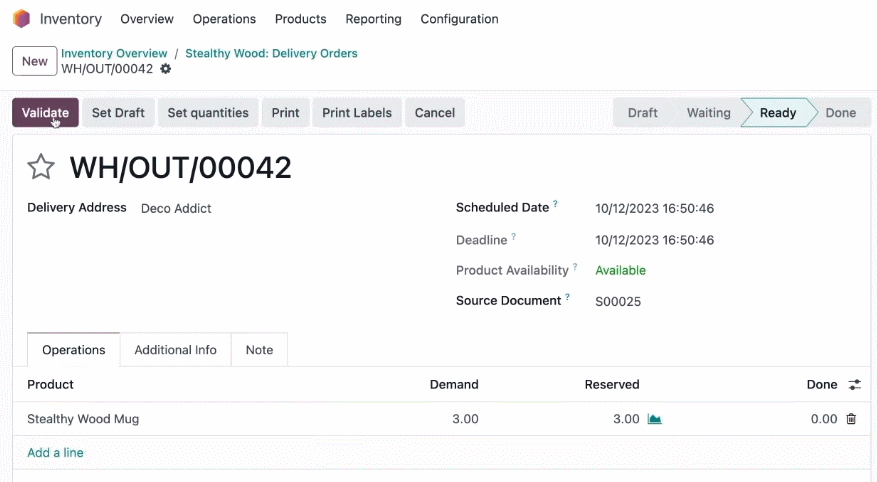Click the Print Labels button
The height and width of the screenshot is (482, 877).
pos(357,112)
